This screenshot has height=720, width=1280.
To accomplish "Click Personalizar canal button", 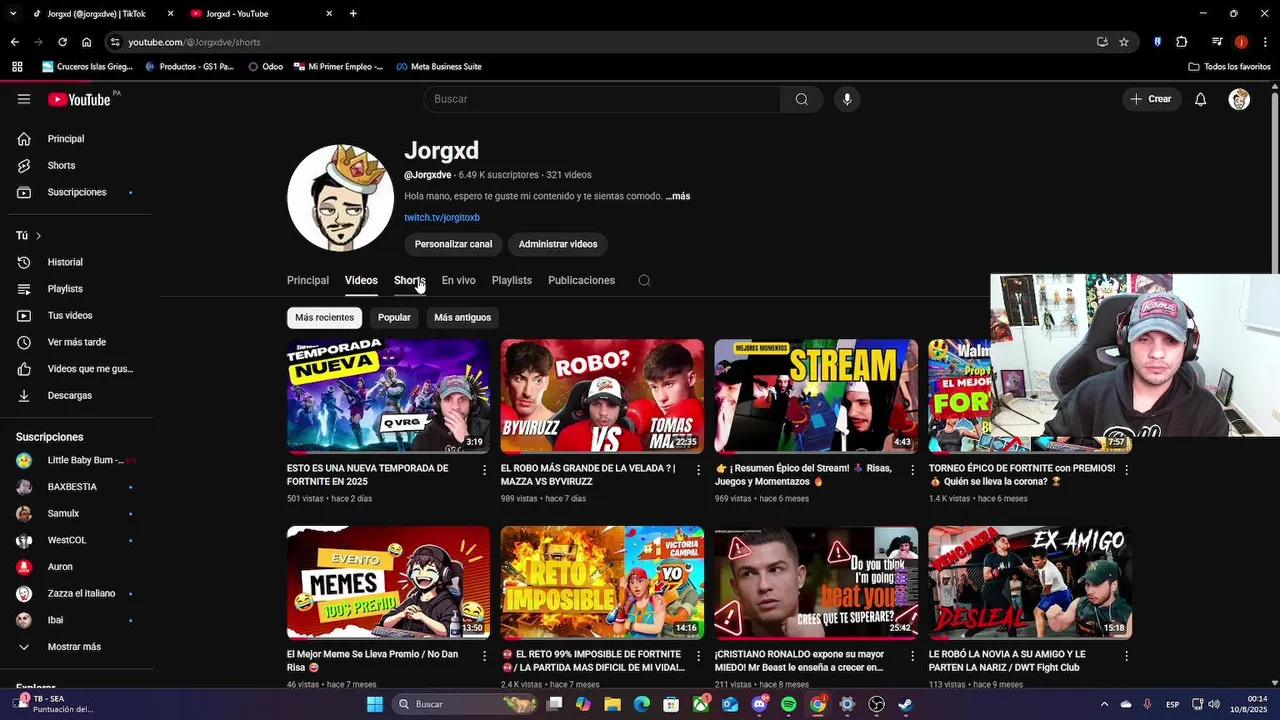I will (x=453, y=244).
